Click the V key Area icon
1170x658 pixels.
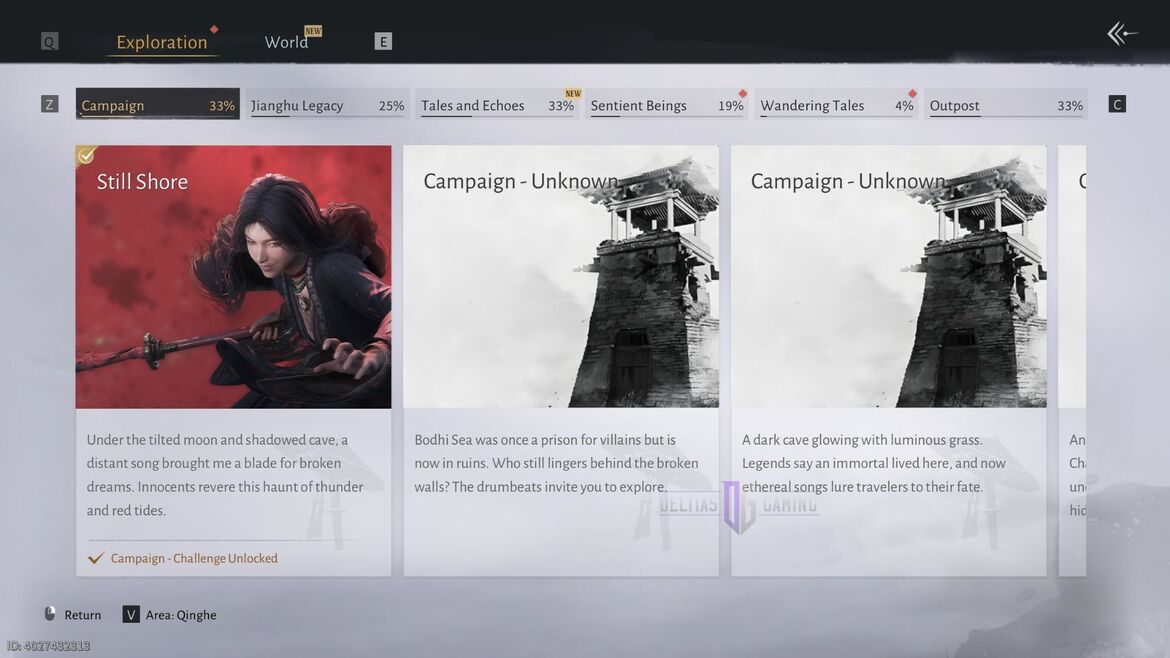tap(131, 615)
